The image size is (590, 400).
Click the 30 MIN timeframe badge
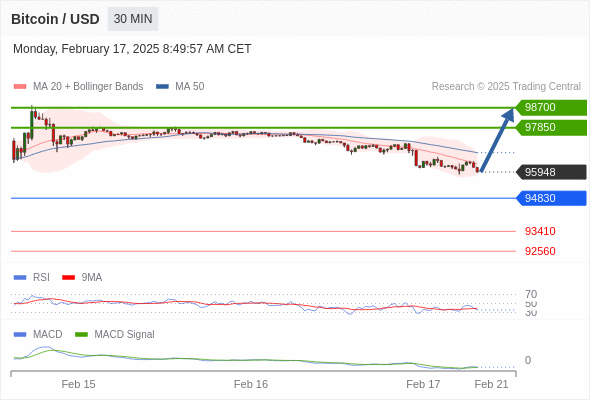coord(133,19)
